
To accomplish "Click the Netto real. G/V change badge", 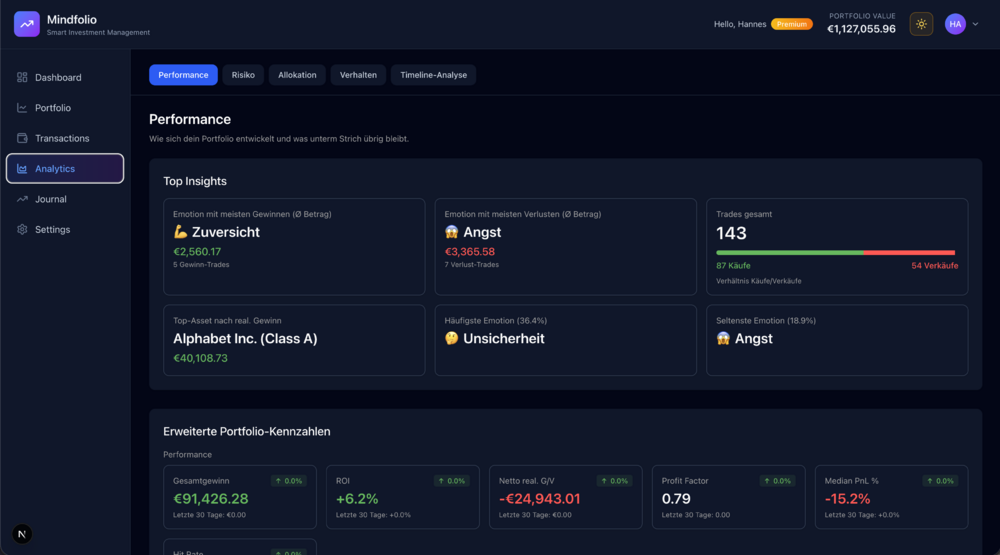I will click(614, 481).
